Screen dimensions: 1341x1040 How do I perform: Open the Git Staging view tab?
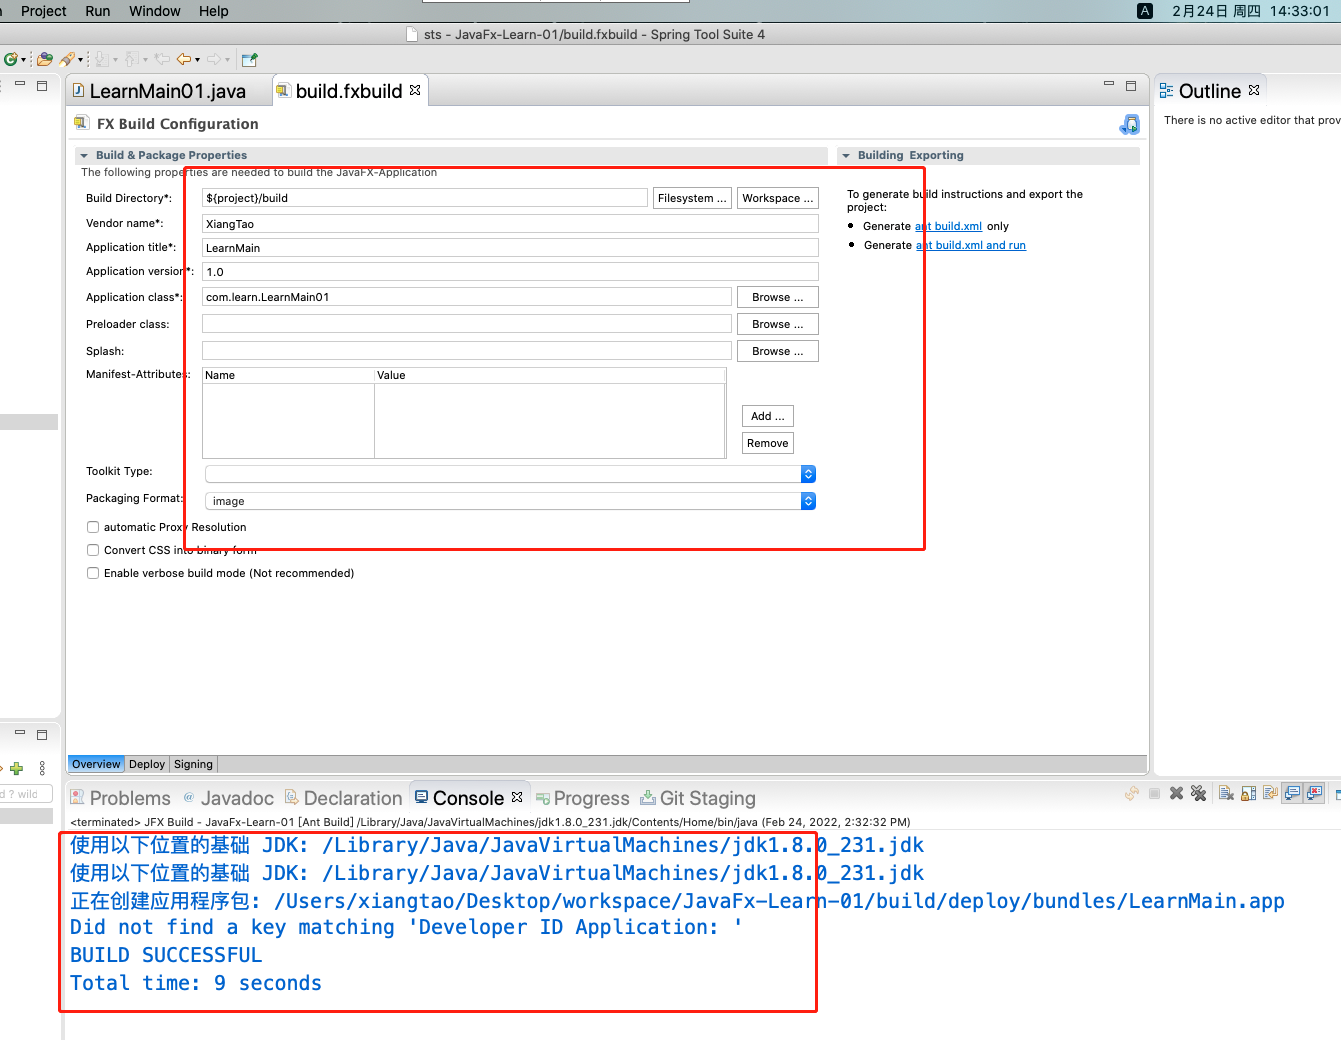pos(698,798)
